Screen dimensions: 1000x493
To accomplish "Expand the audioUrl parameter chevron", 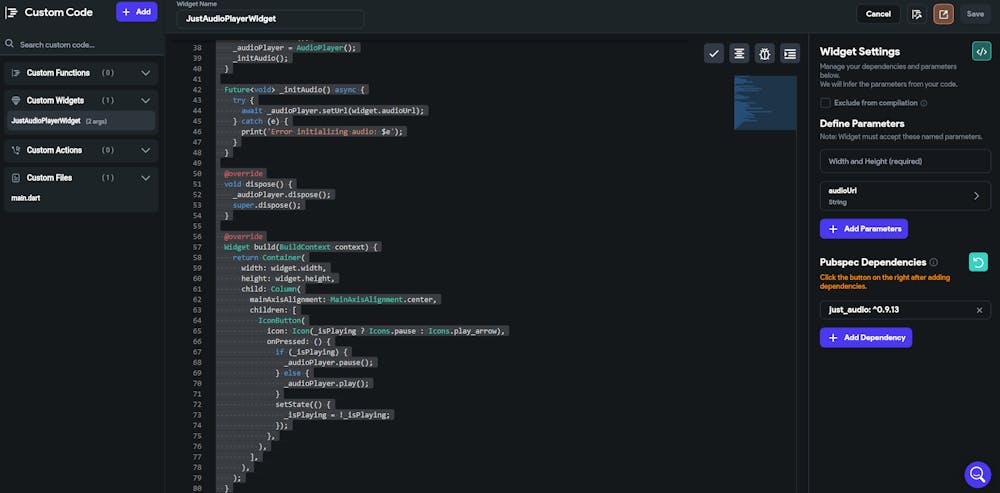I will [x=976, y=196].
